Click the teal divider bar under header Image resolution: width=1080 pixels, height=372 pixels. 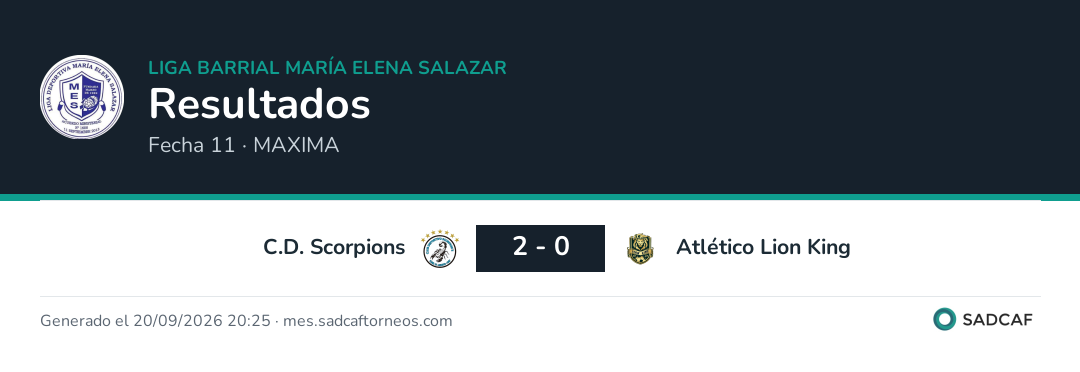pos(540,197)
